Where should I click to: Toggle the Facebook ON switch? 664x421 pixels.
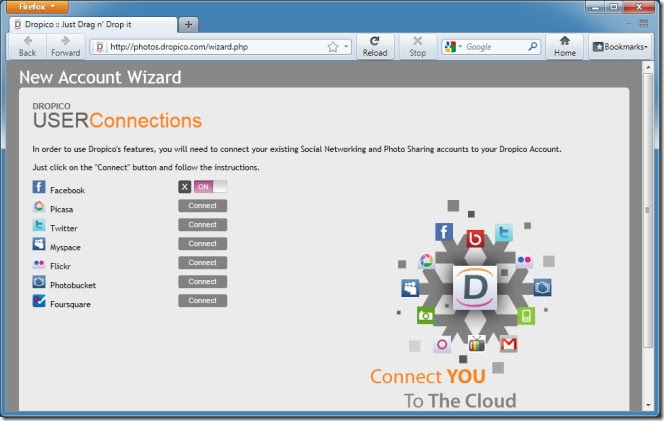(210, 187)
